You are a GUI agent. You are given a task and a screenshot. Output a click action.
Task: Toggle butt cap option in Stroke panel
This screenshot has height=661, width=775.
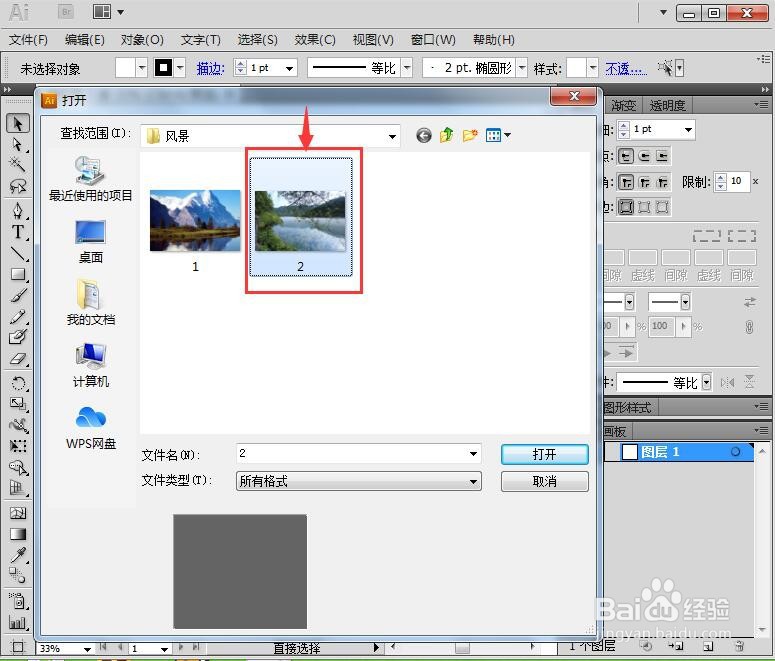click(x=626, y=157)
